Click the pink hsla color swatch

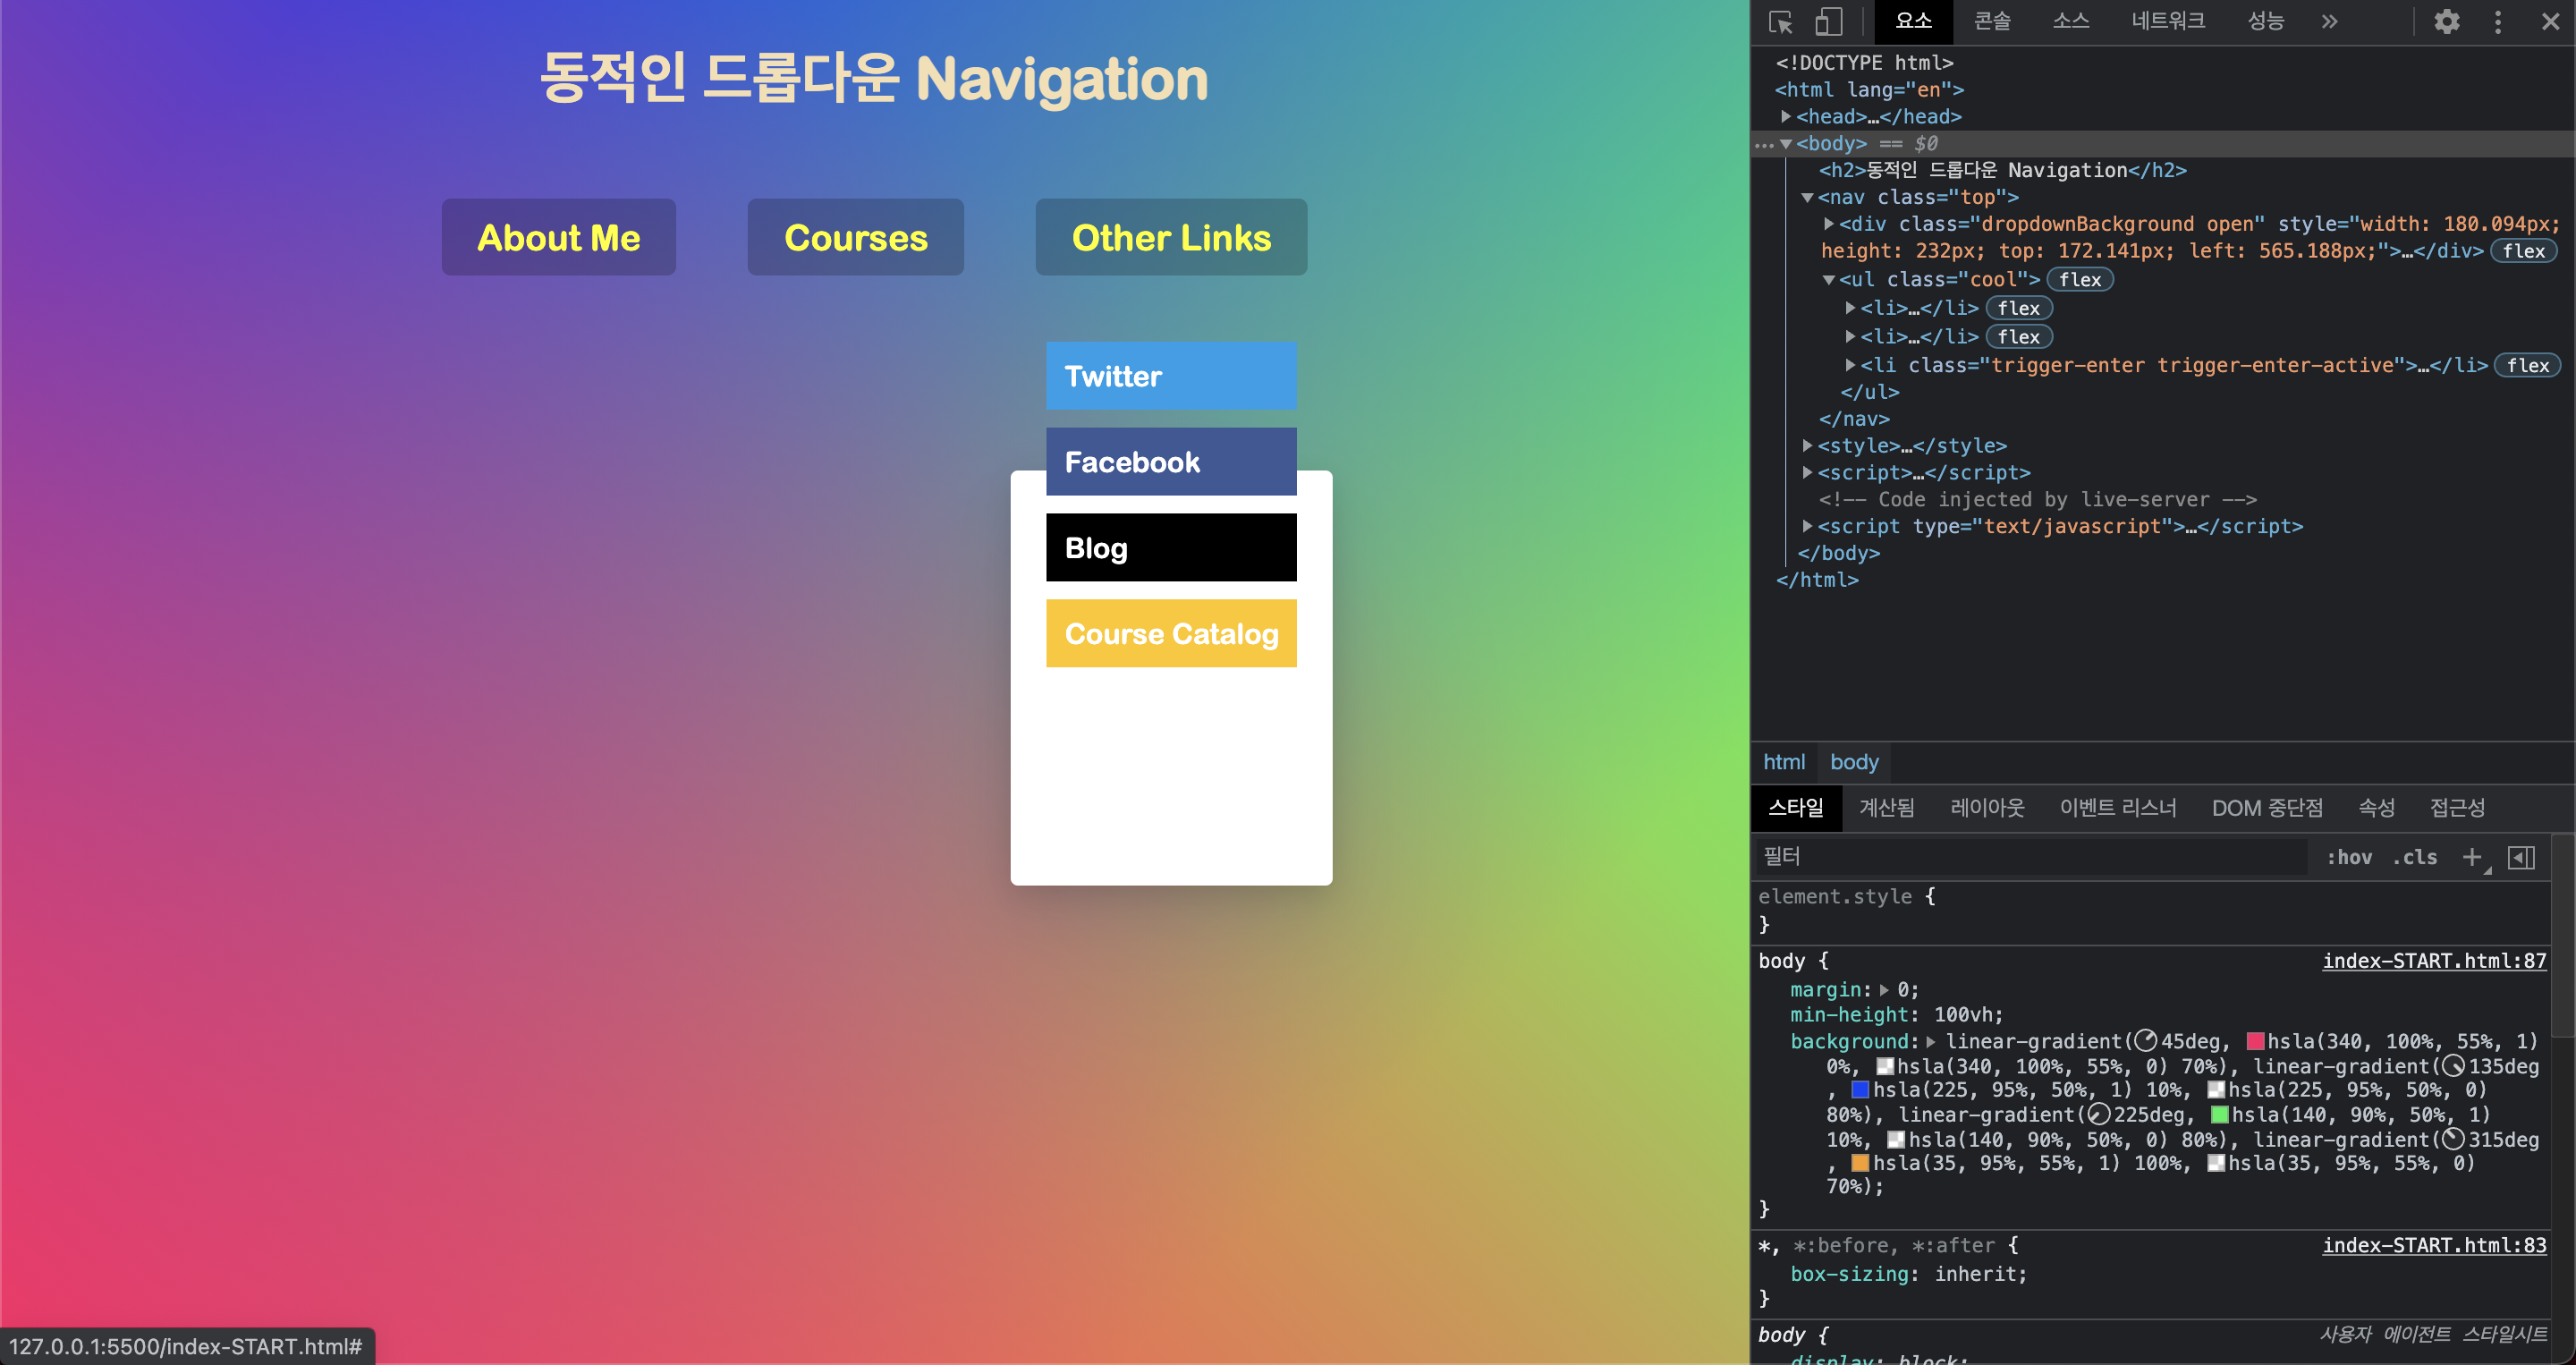[2255, 1041]
